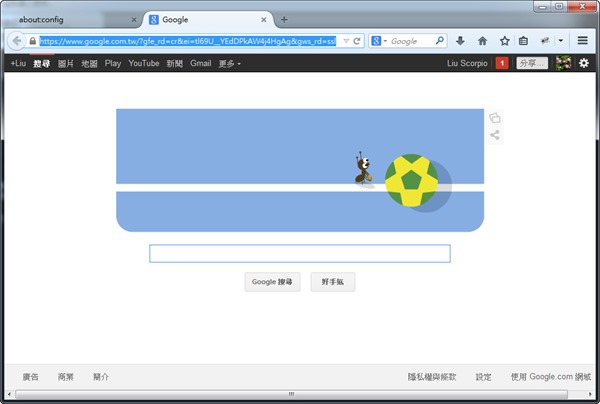Open Play in Google top bar

pos(113,64)
